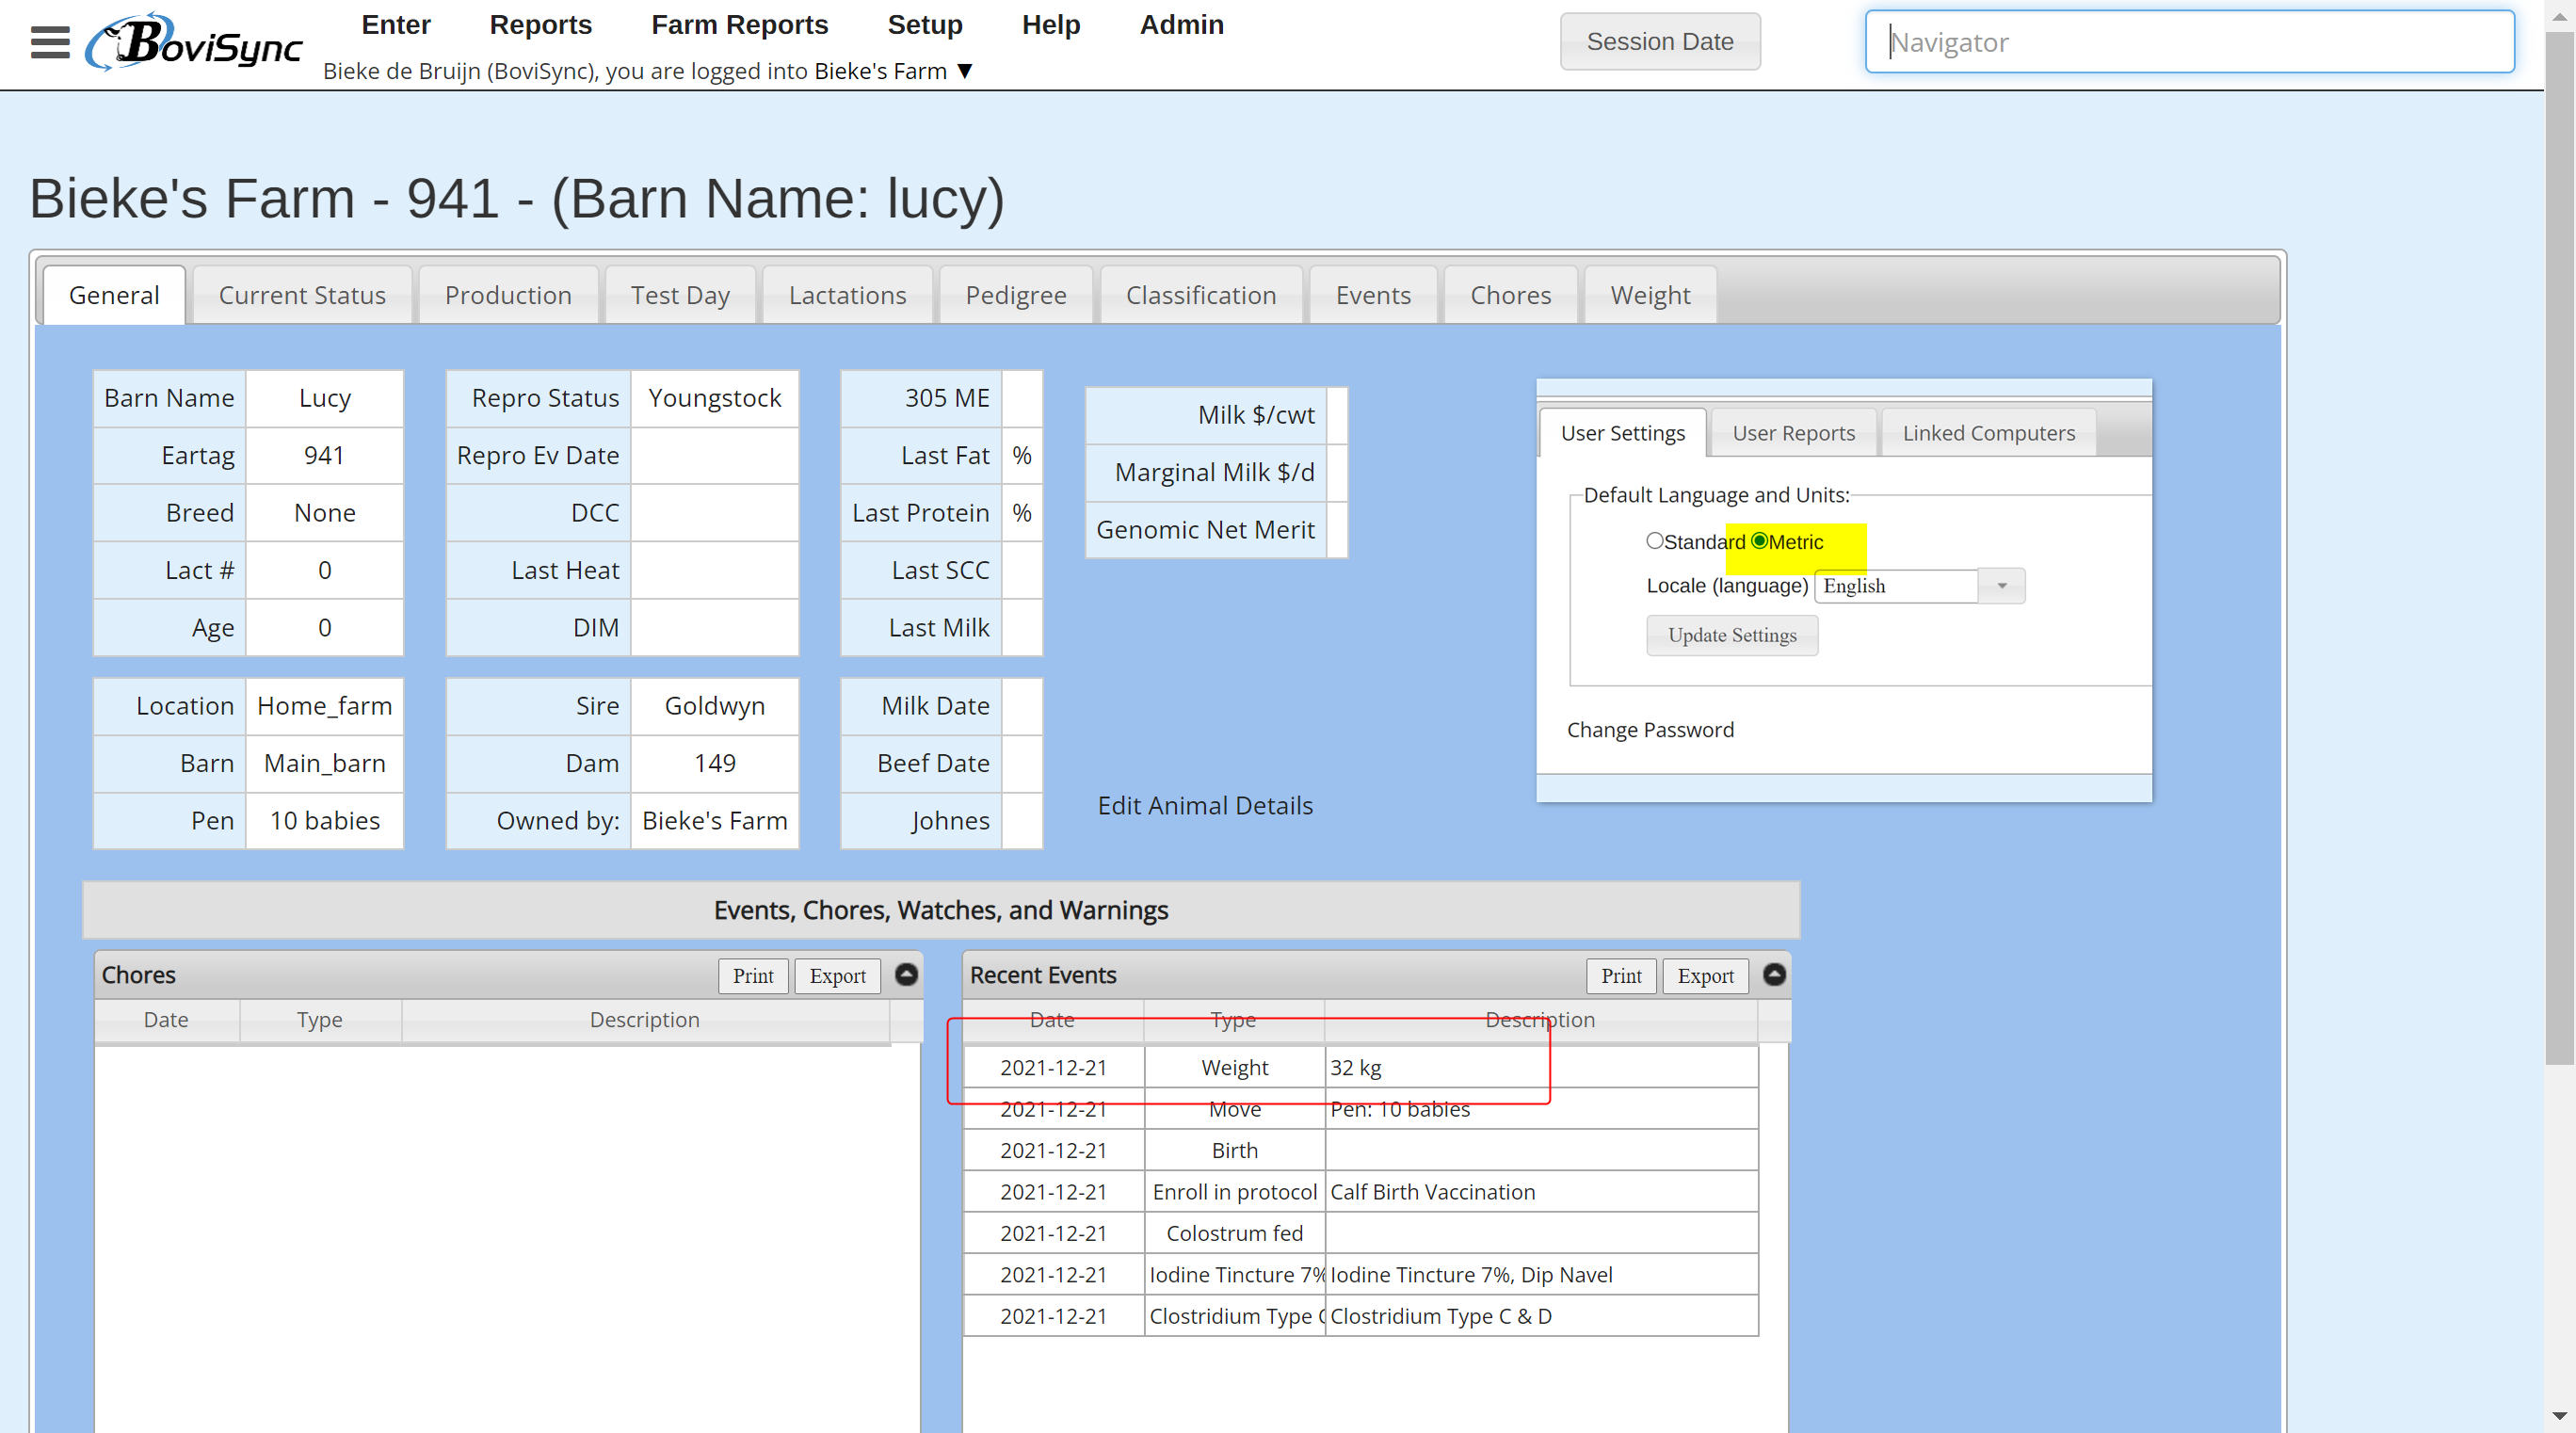
Task: Click the Pen value 10 babies
Action: coord(324,820)
